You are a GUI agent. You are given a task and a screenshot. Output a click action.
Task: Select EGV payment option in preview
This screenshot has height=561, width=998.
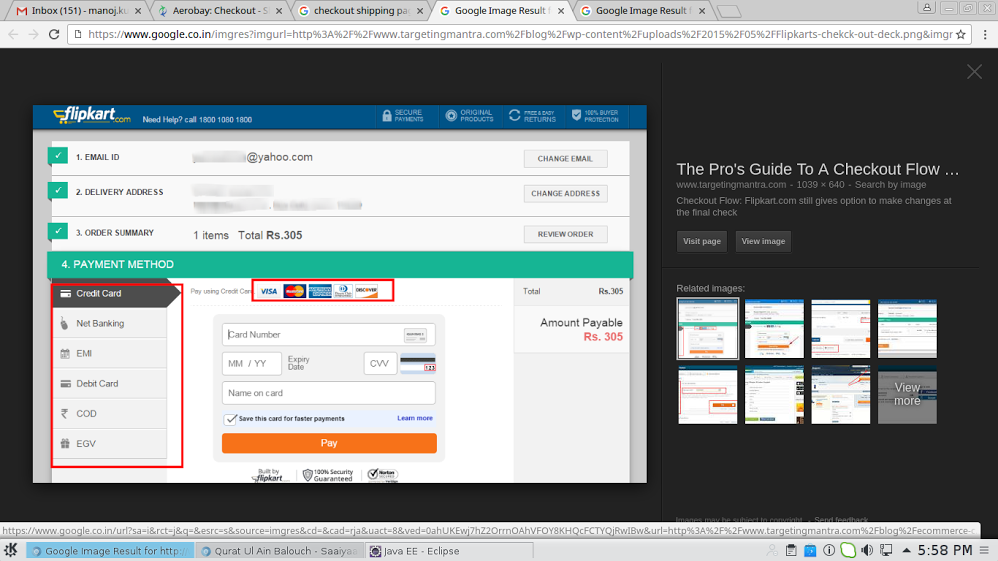tap(110, 443)
